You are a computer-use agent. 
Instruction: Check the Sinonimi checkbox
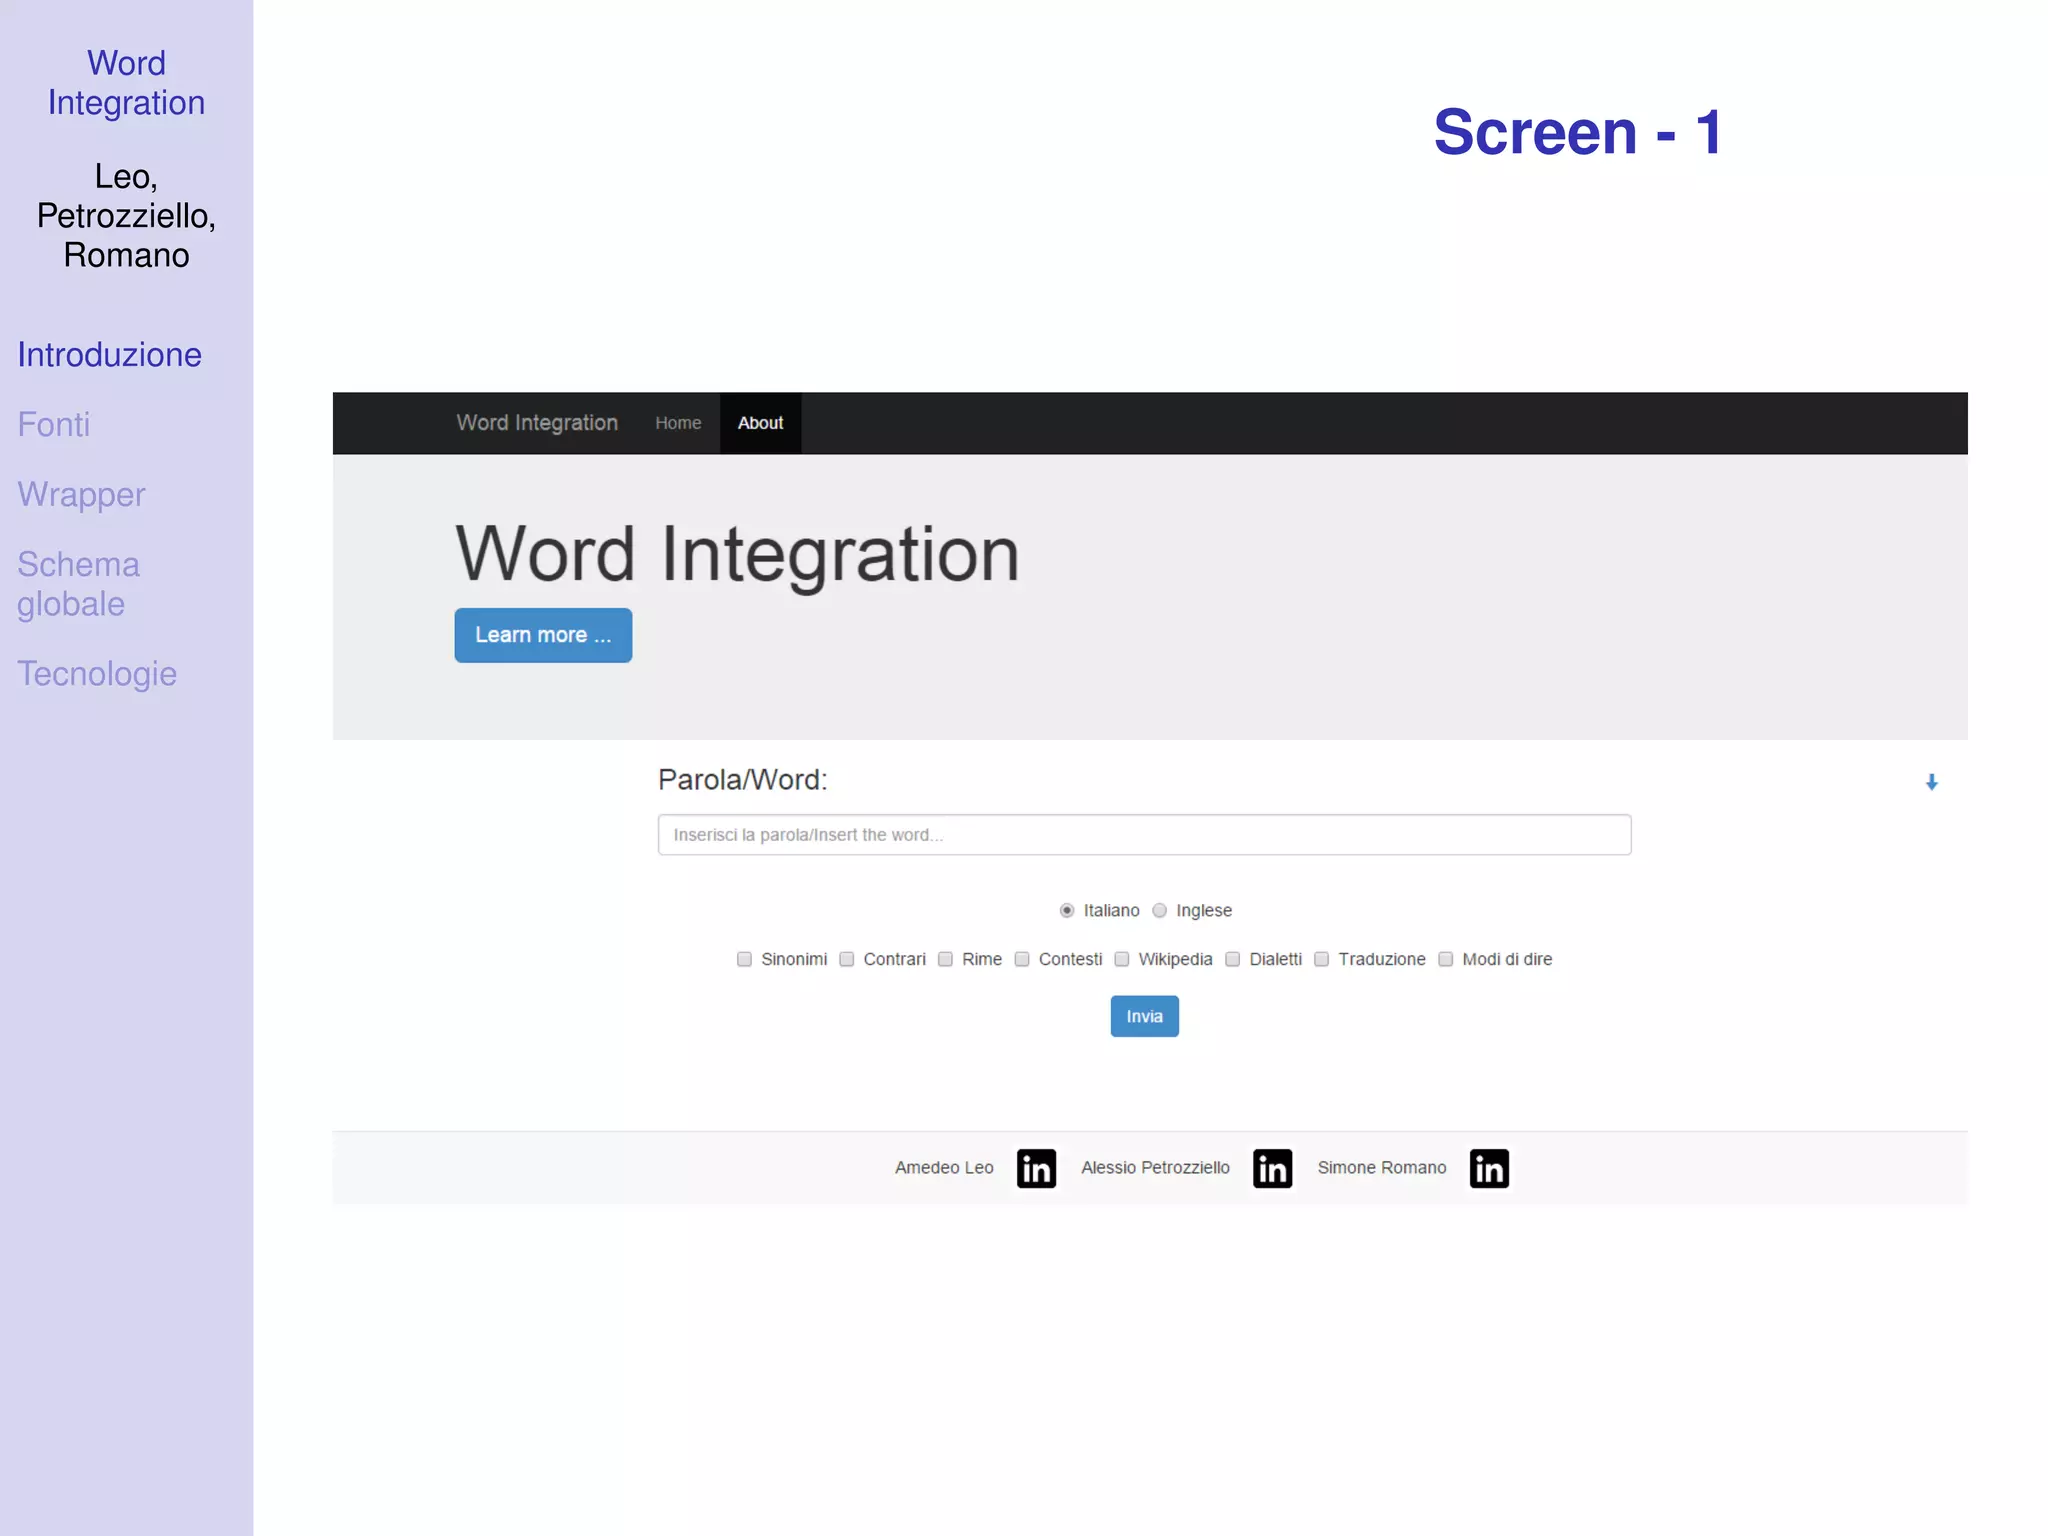pos(744,959)
